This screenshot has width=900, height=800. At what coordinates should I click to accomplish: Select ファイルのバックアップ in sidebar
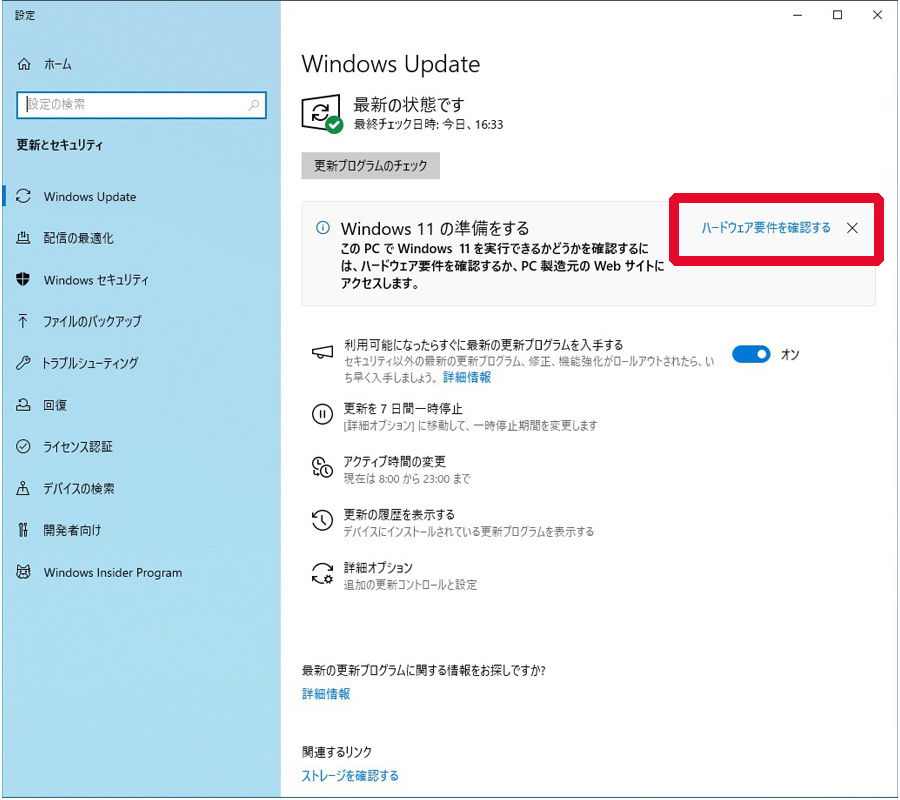coord(92,321)
